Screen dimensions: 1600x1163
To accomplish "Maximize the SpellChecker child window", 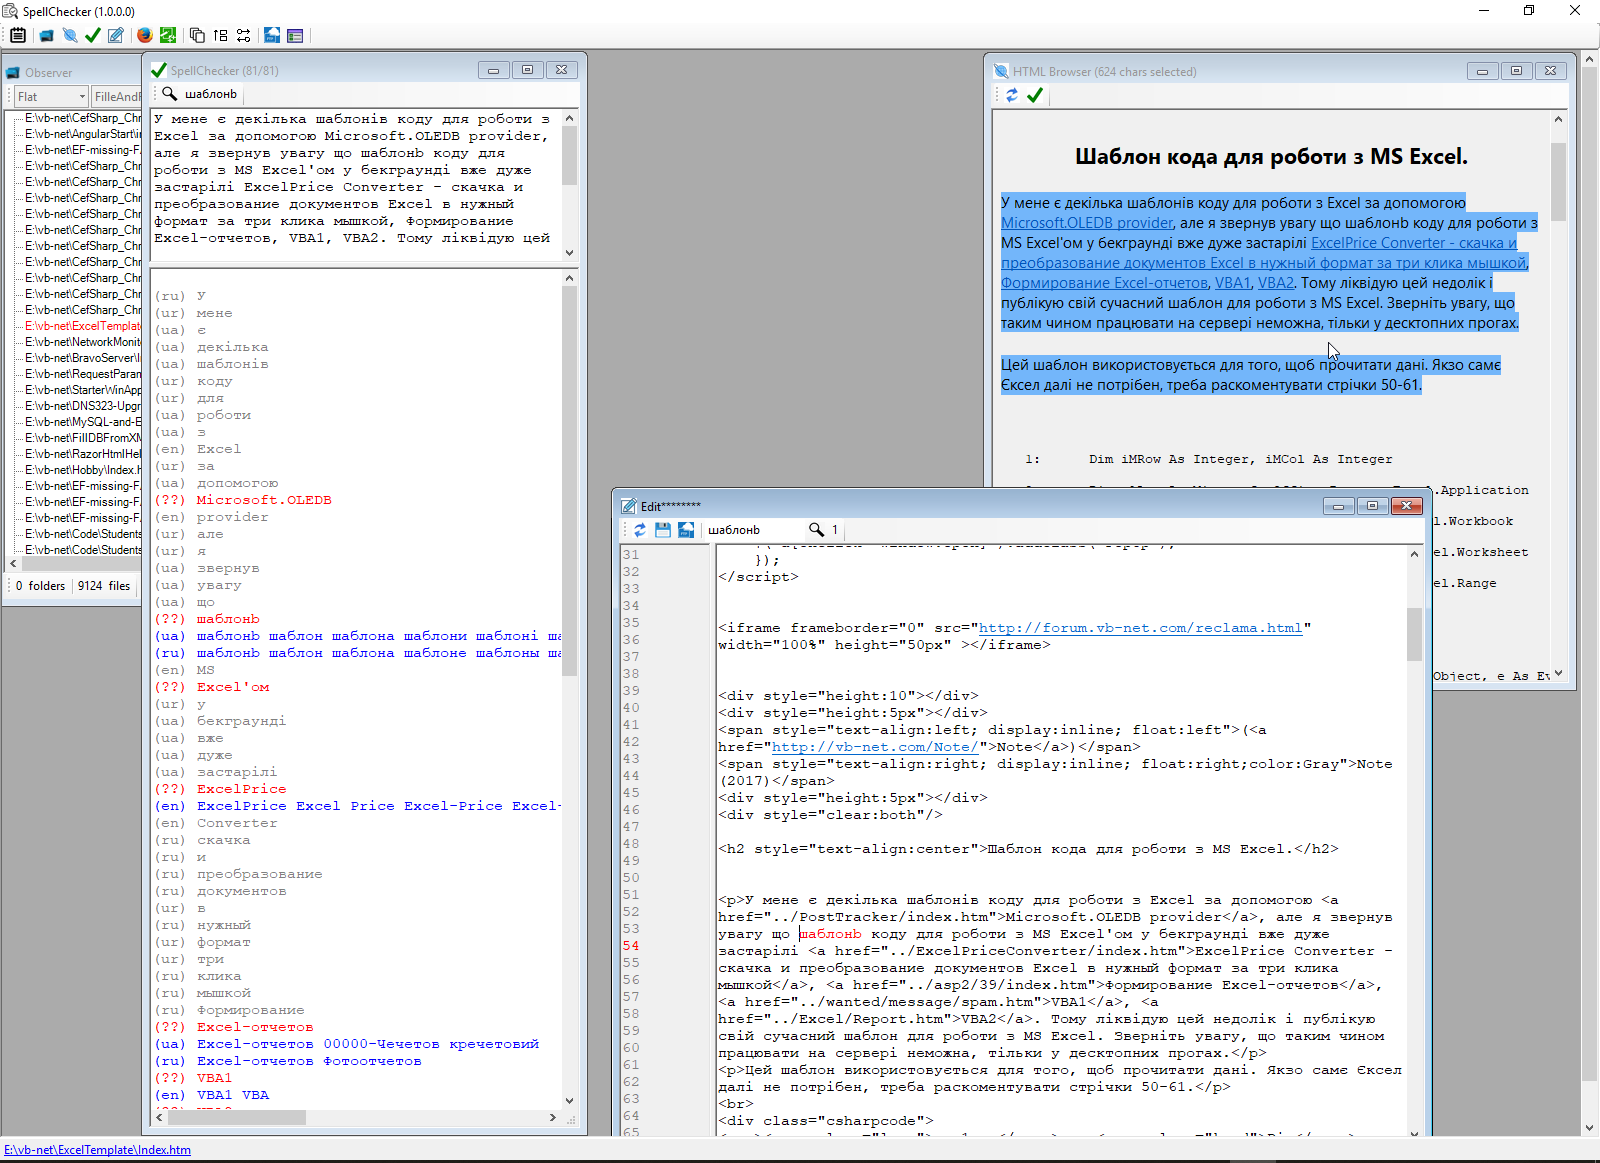I will 527,70.
